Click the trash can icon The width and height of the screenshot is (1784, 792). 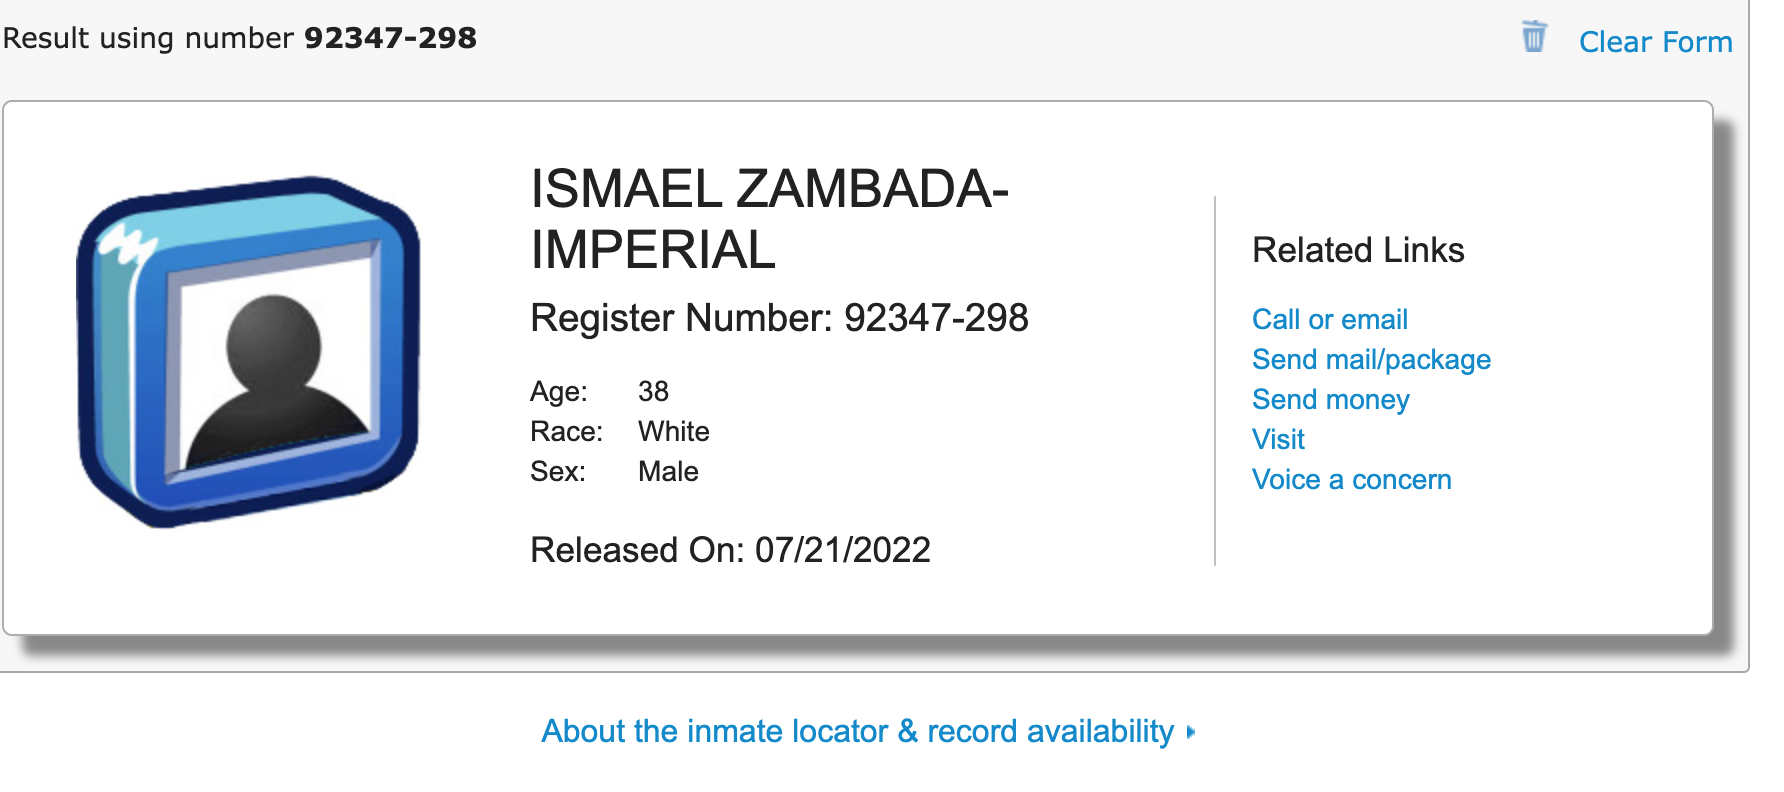coord(1533,37)
